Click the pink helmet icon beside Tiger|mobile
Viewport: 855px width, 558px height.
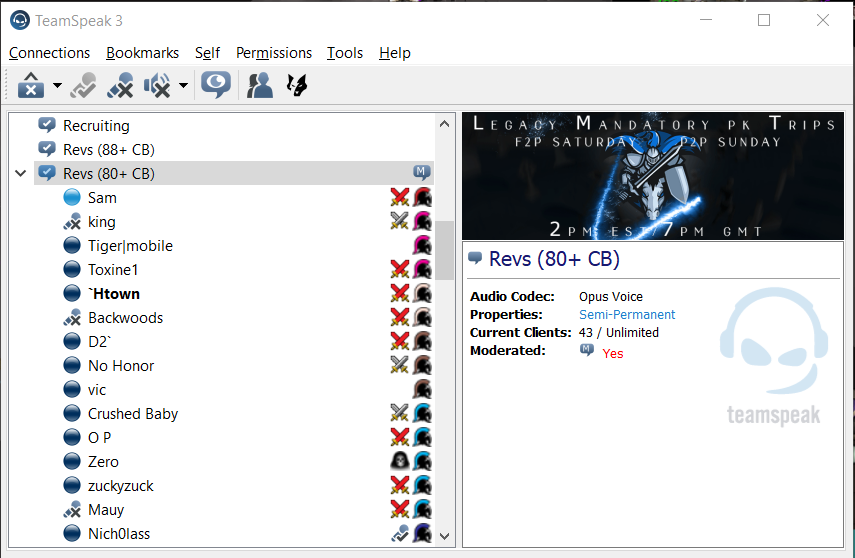(x=422, y=245)
